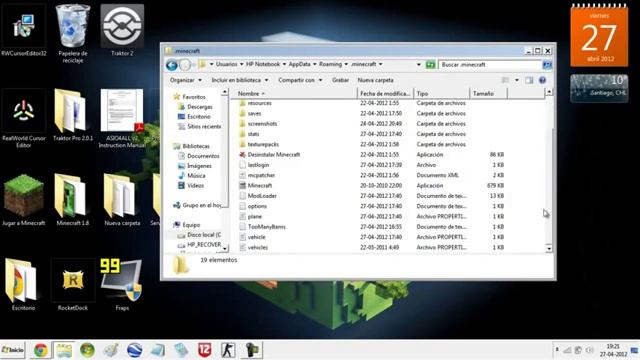
Task: Open the RWCursorEditor32 desktop icon
Action: (x=23, y=31)
